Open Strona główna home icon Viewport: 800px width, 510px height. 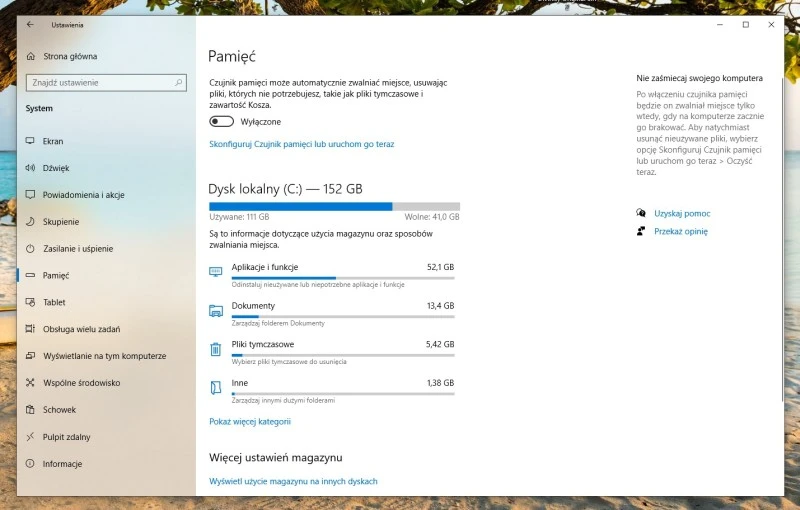tap(30, 56)
